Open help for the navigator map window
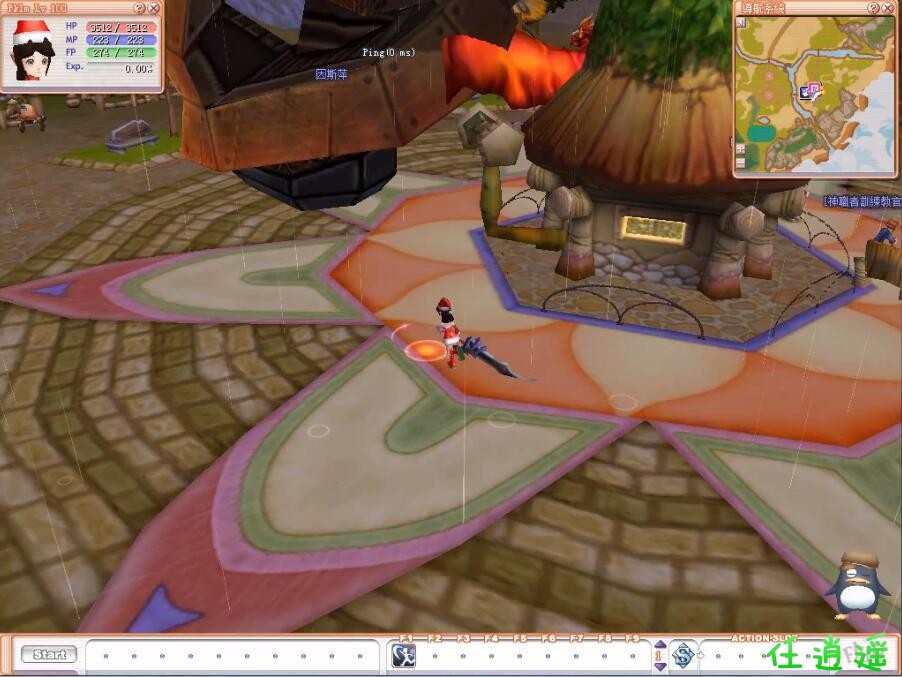Image resolution: width=902 pixels, height=677 pixels. (873, 8)
